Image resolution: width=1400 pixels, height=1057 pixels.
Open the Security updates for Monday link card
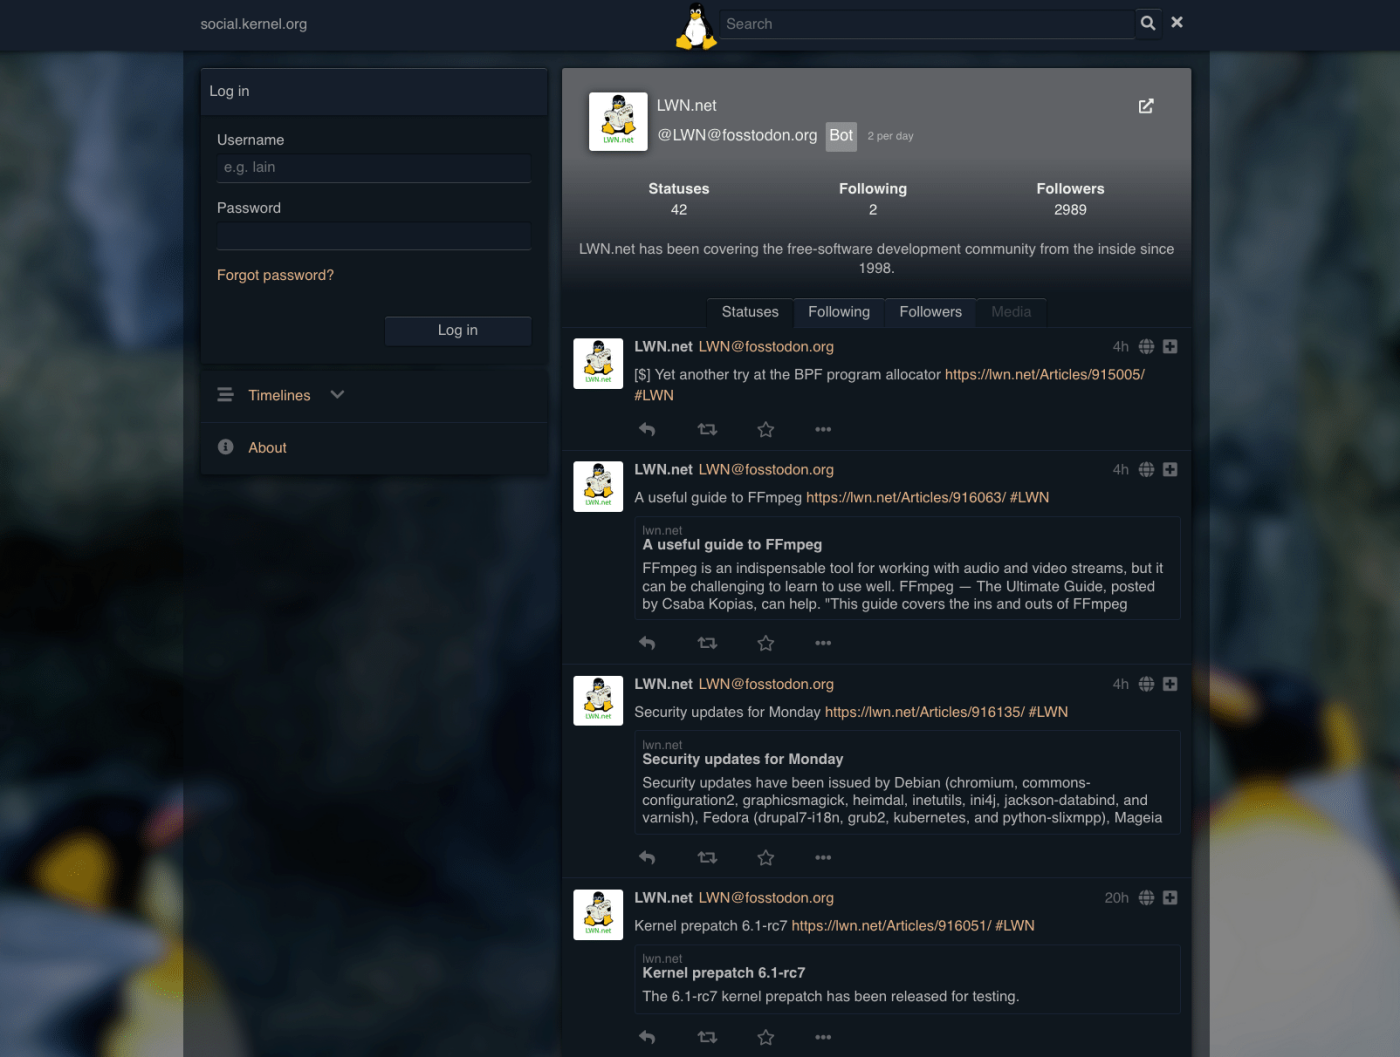(x=908, y=782)
